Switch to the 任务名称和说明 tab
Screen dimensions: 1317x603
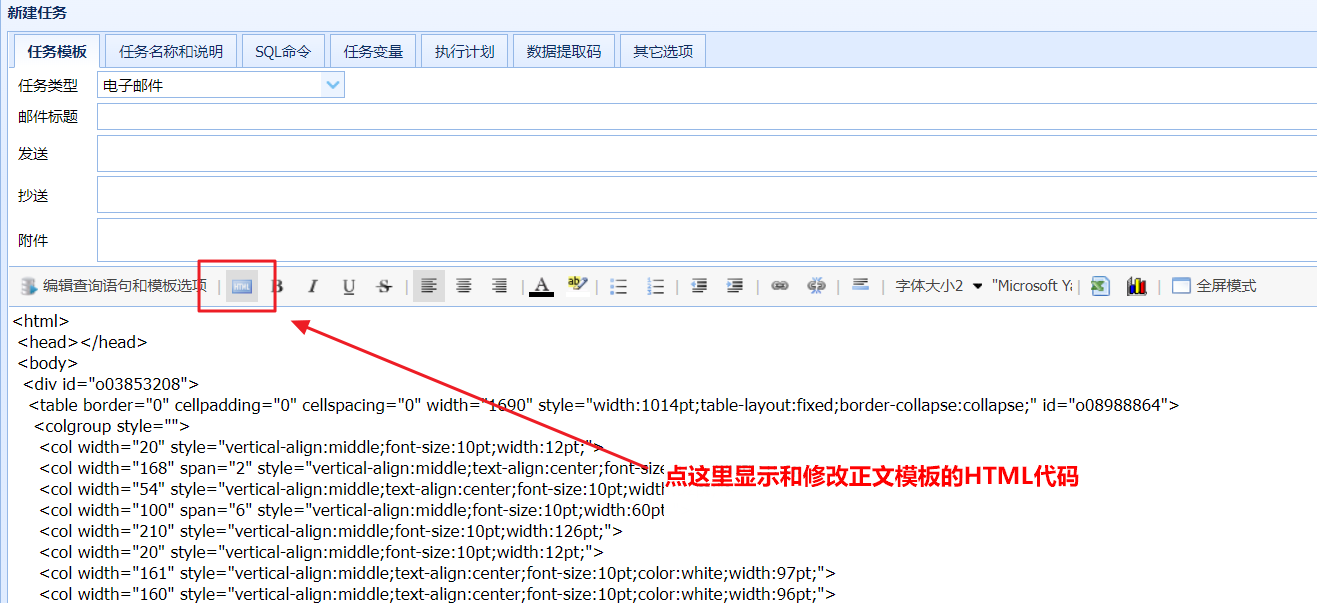point(171,51)
